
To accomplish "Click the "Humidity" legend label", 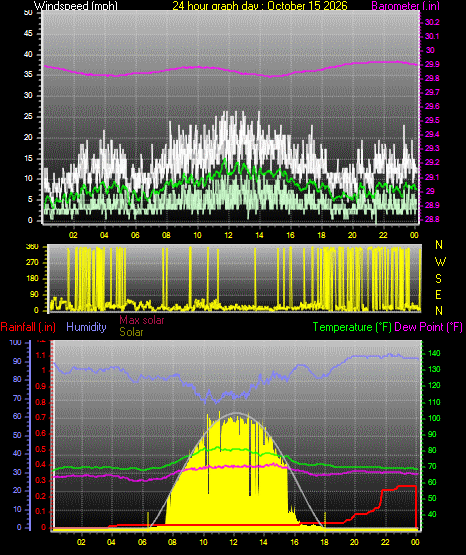I will [86, 327].
